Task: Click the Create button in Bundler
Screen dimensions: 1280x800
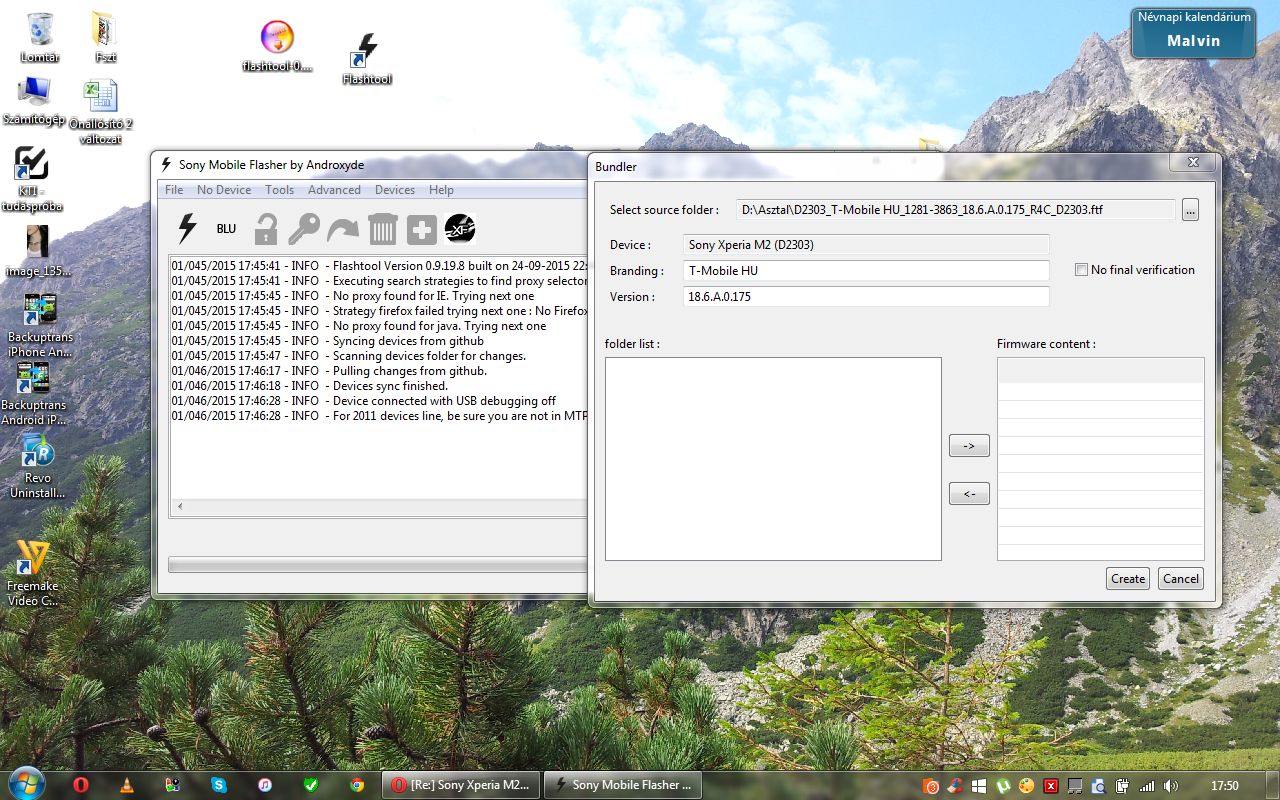Action: 1128,579
